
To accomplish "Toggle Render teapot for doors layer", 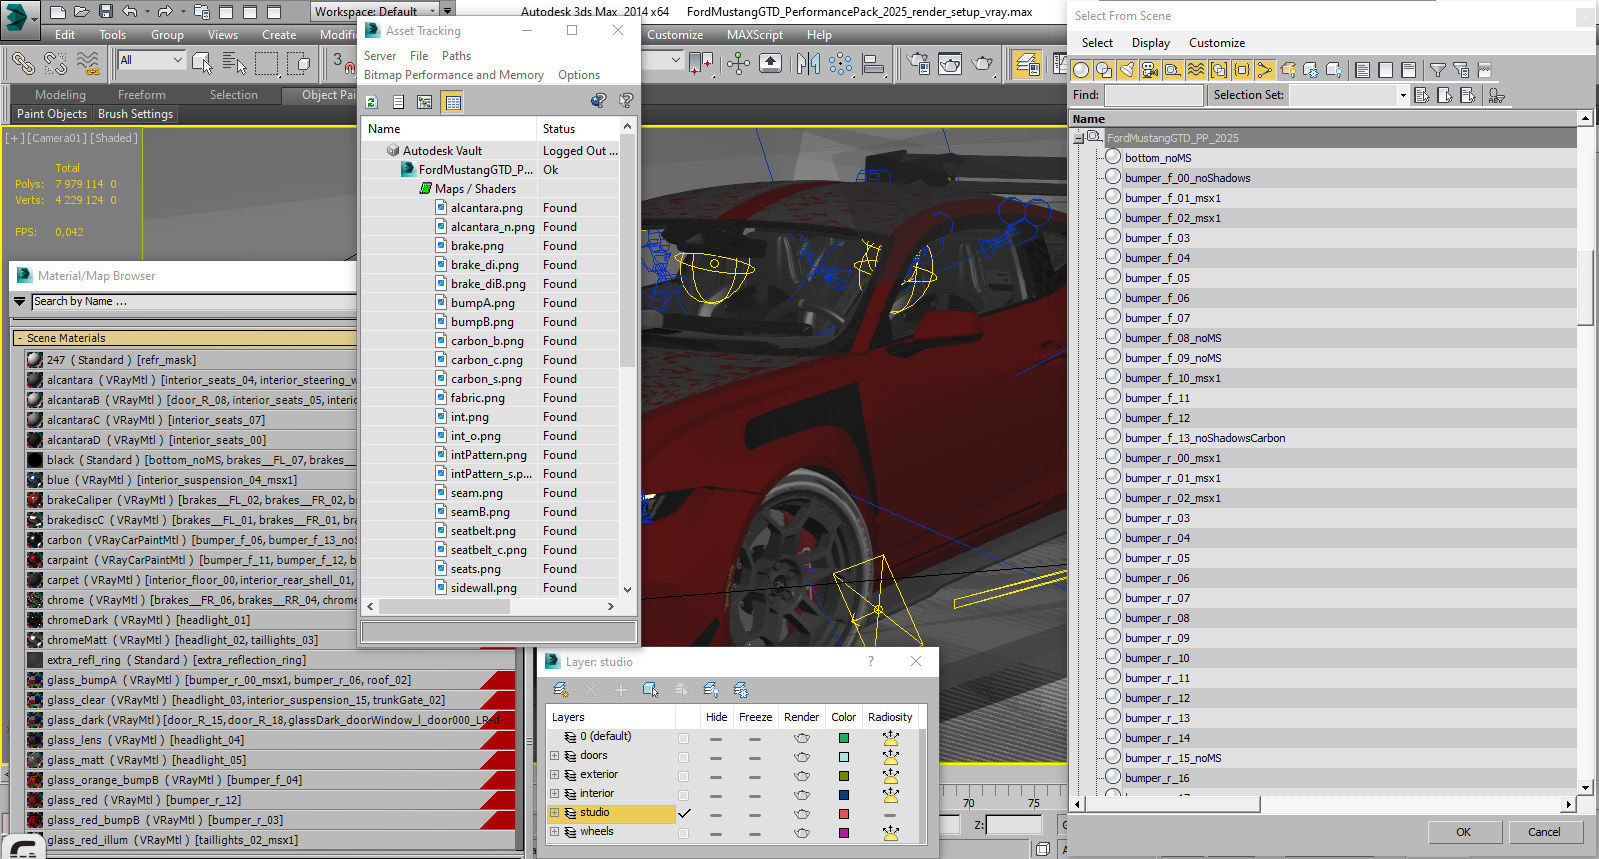I will tap(801, 758).
